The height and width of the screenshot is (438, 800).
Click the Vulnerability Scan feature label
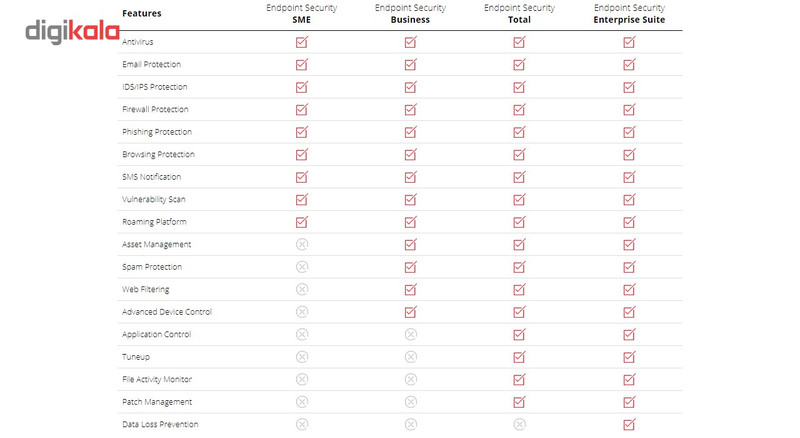pyautogui.click(x=154, y=199)
